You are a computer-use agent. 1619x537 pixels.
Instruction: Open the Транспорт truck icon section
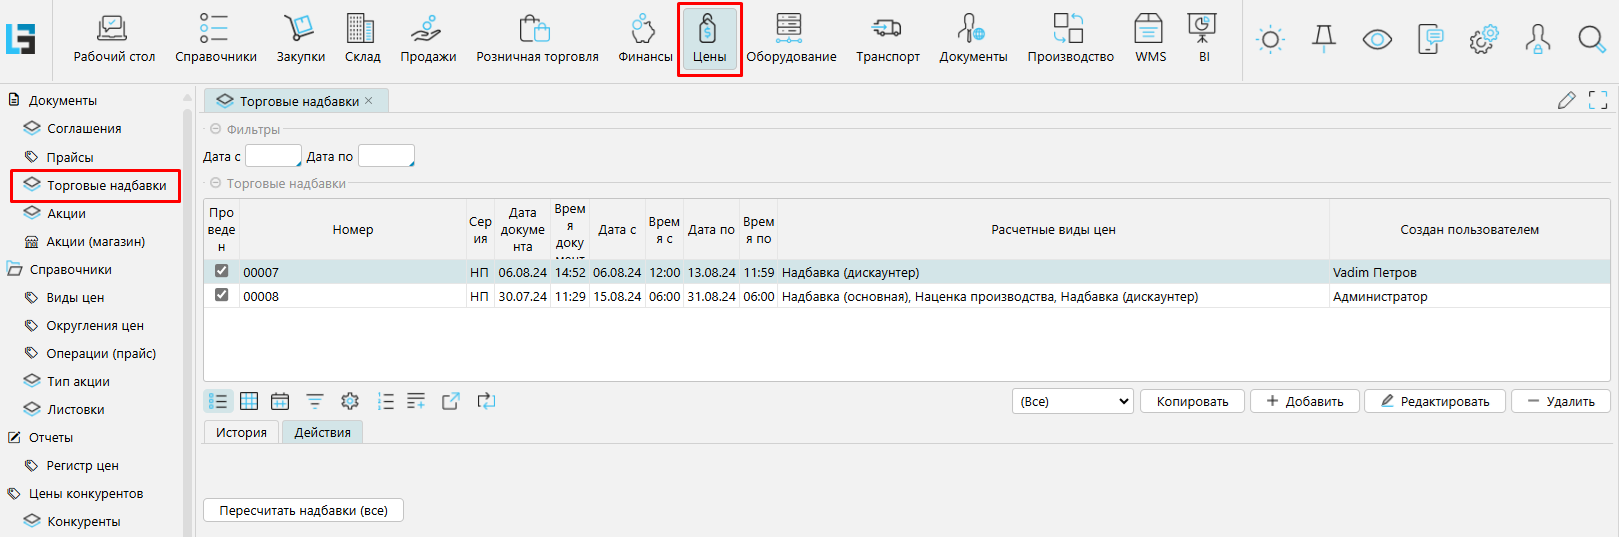pyautogui.click(x=887, y=40)
